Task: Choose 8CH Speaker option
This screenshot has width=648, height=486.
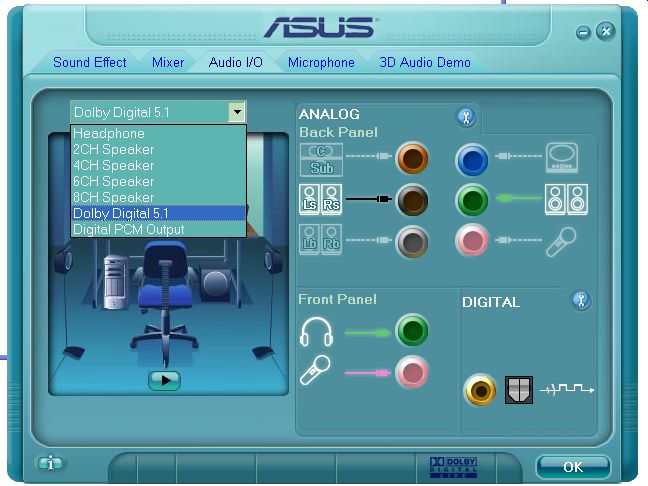Action: pos(159,197)
